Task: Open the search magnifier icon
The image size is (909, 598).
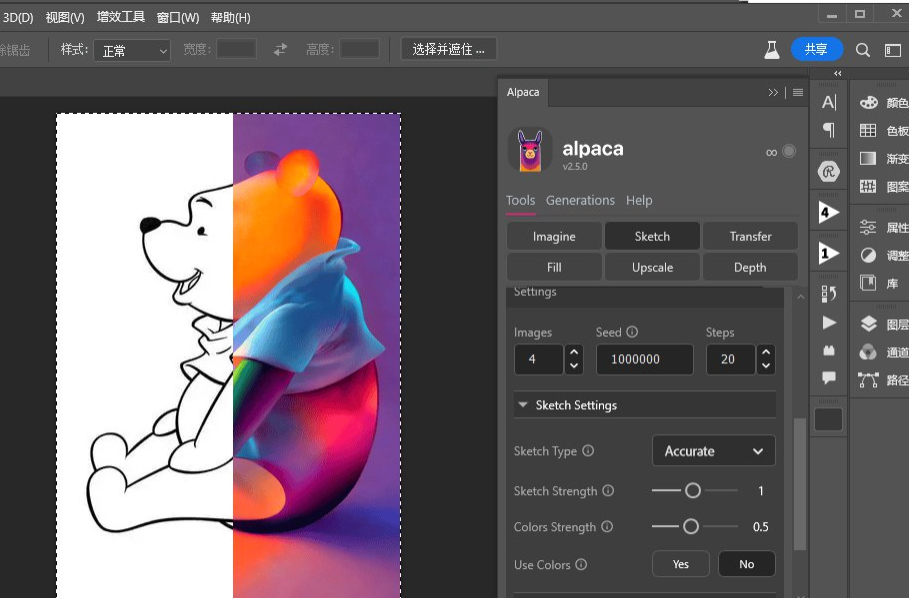Action: 863,49
